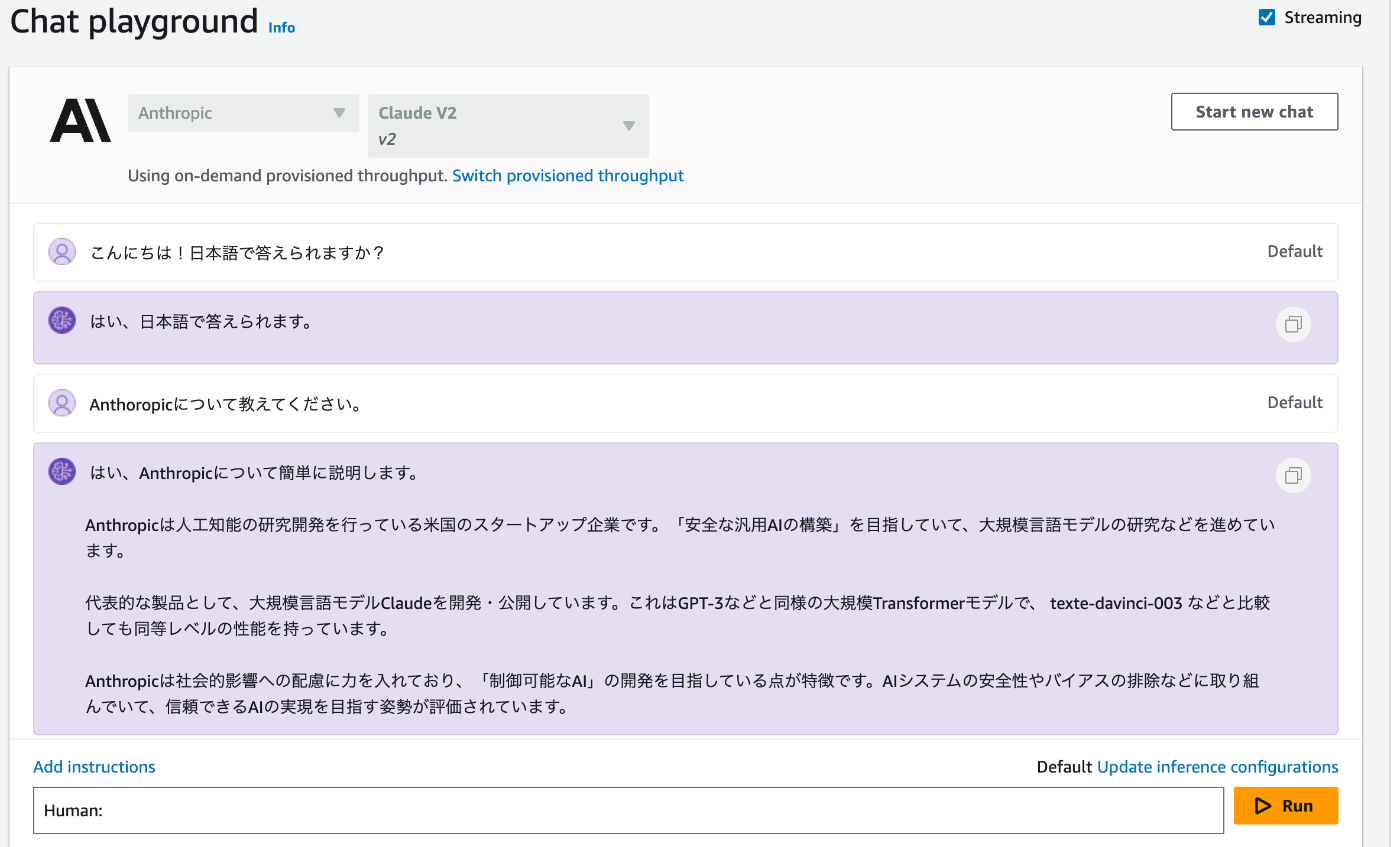The image size is (1400, 847).
Task: Click assistant brain icon beside 'はい、日本語で答えられます'
Action: click(x=62, y=320)
